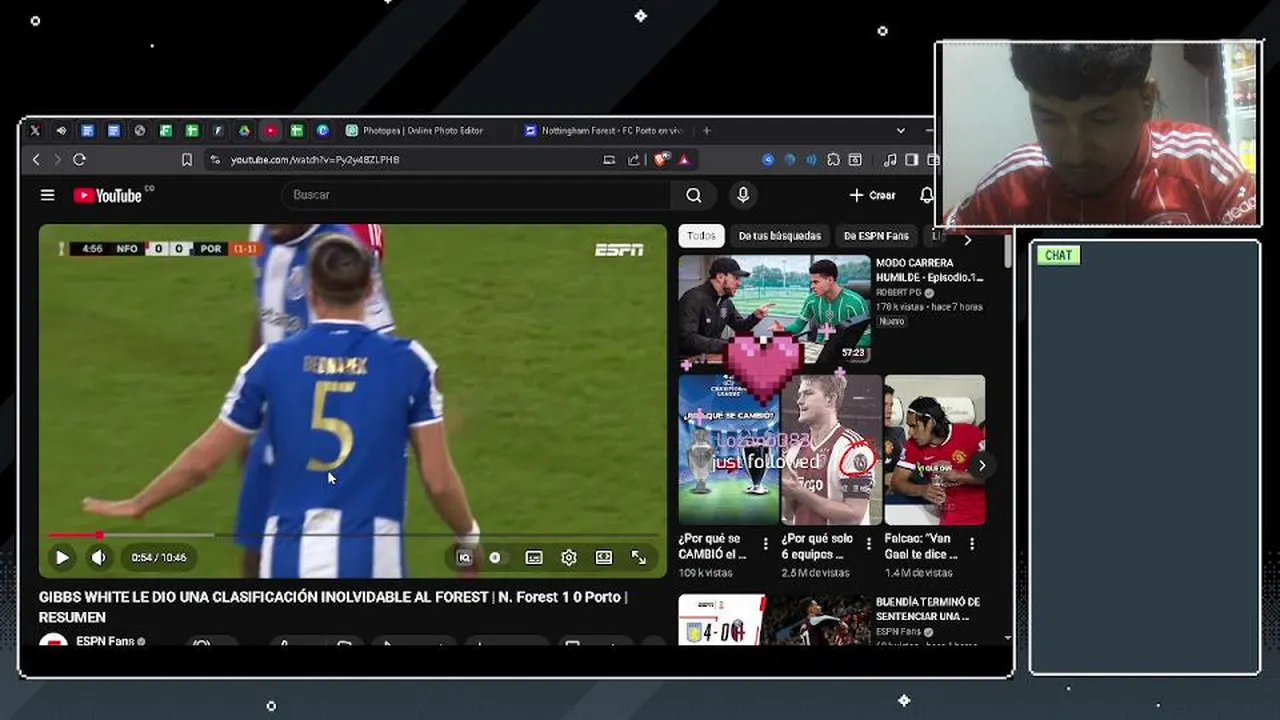1280x720 pixels.
Task: Click the green CHAT label
Action: tap(1058, 255)
